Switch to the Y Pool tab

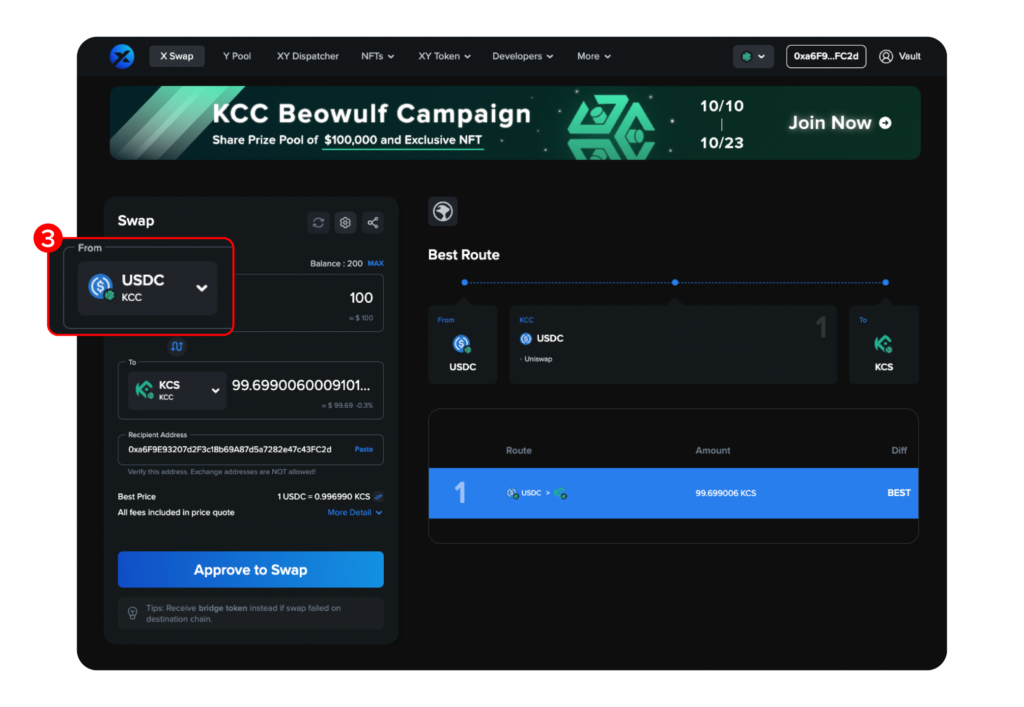[x=237, y=56]
